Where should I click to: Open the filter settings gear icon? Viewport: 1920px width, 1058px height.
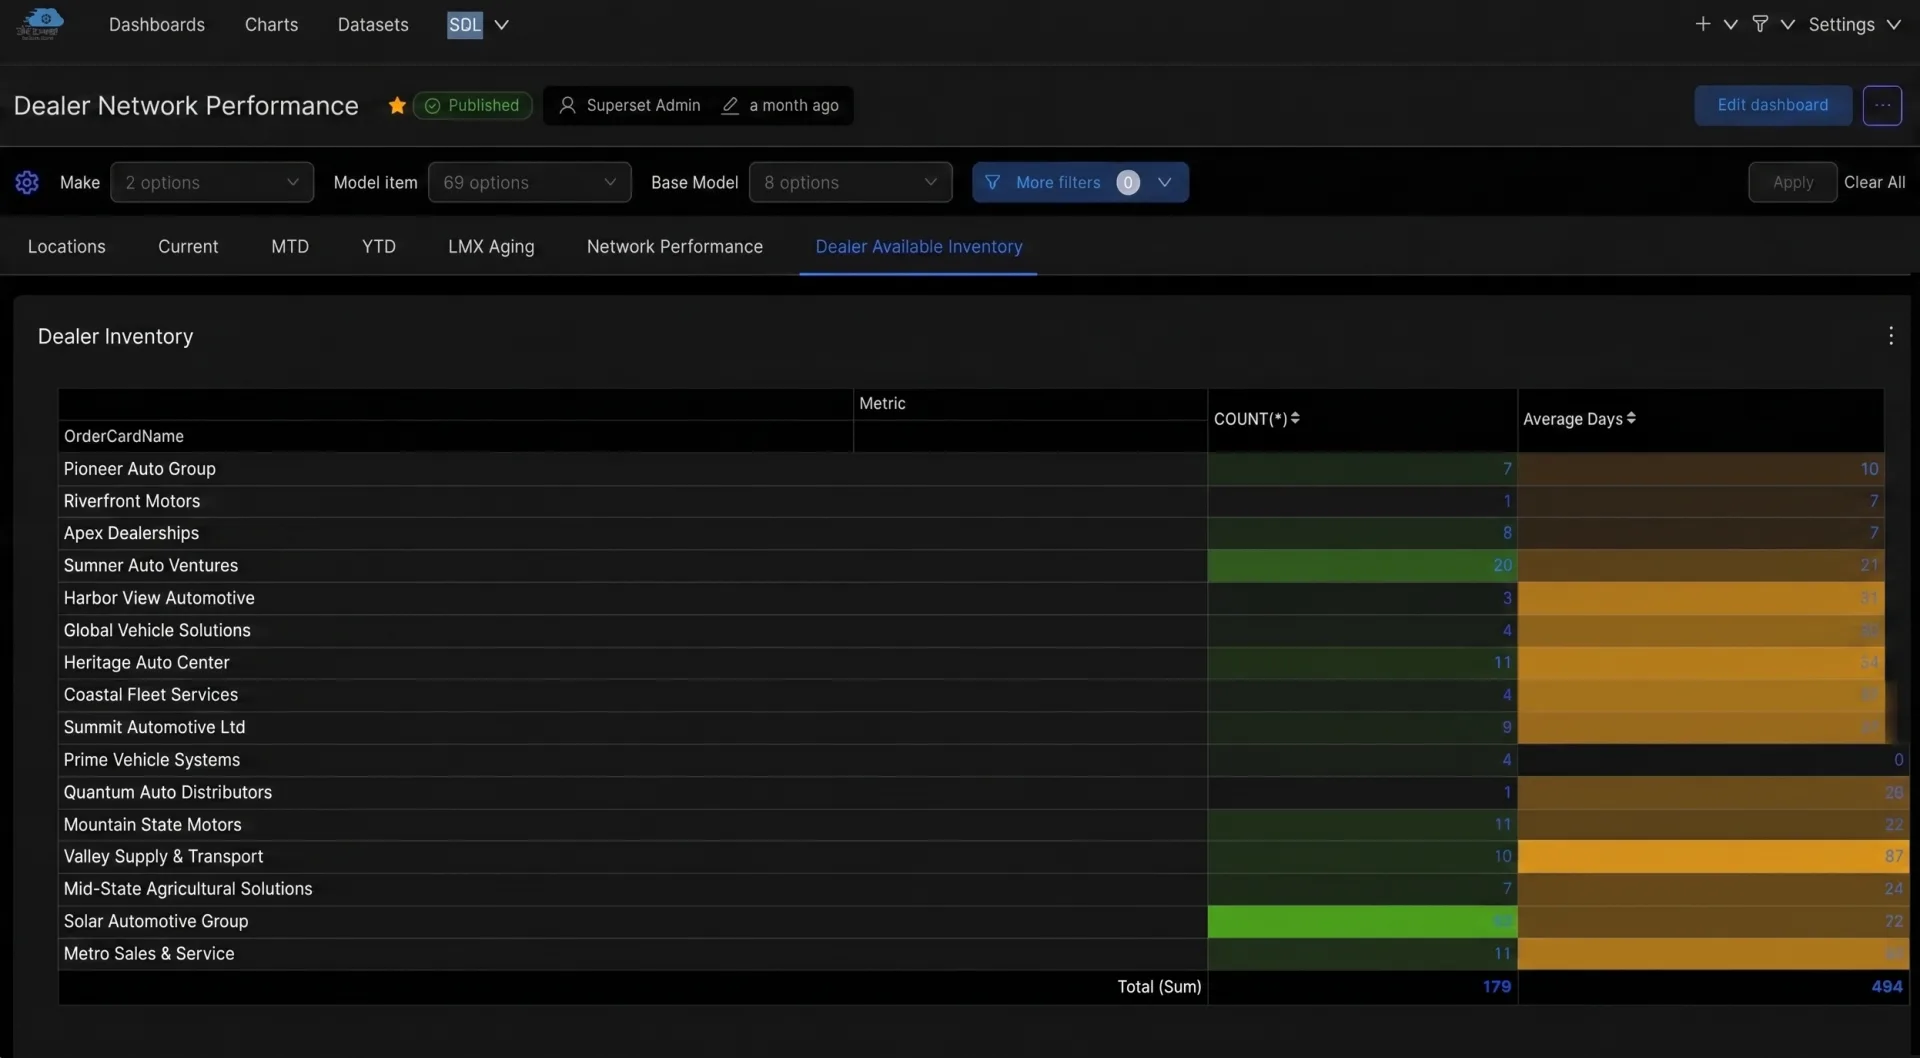pyautogui.click(x=27, y=182)
